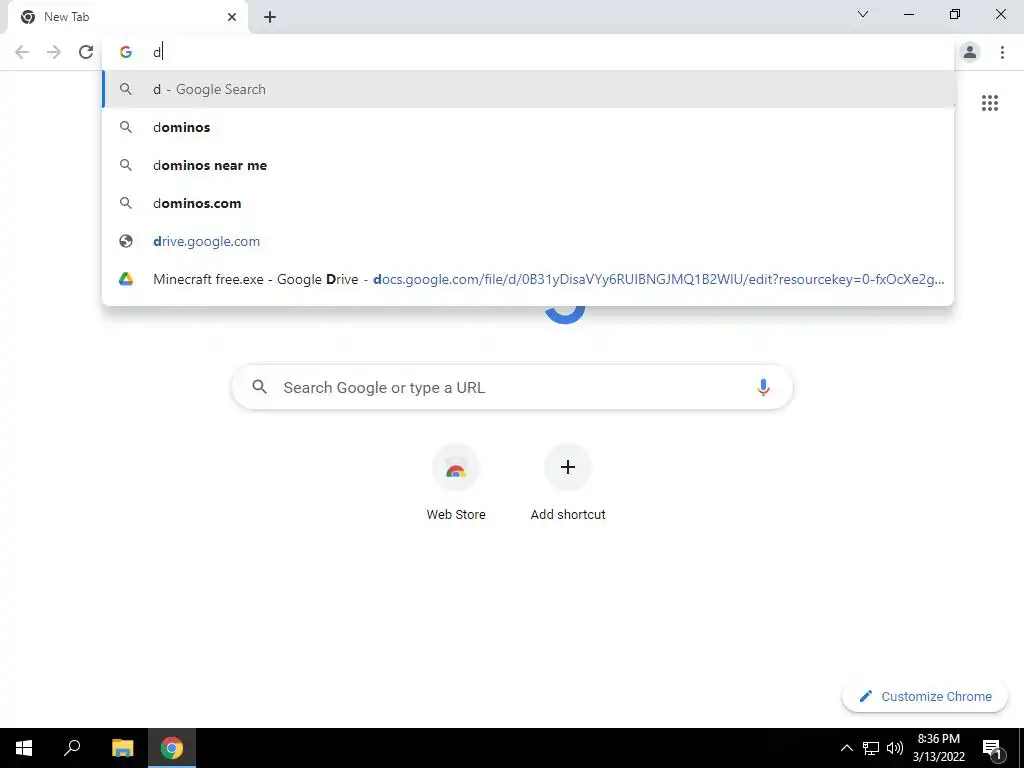Open Windows taskbar search magnifier
This screenshot has width=1024, height=768.
click(x=72, y=748)
